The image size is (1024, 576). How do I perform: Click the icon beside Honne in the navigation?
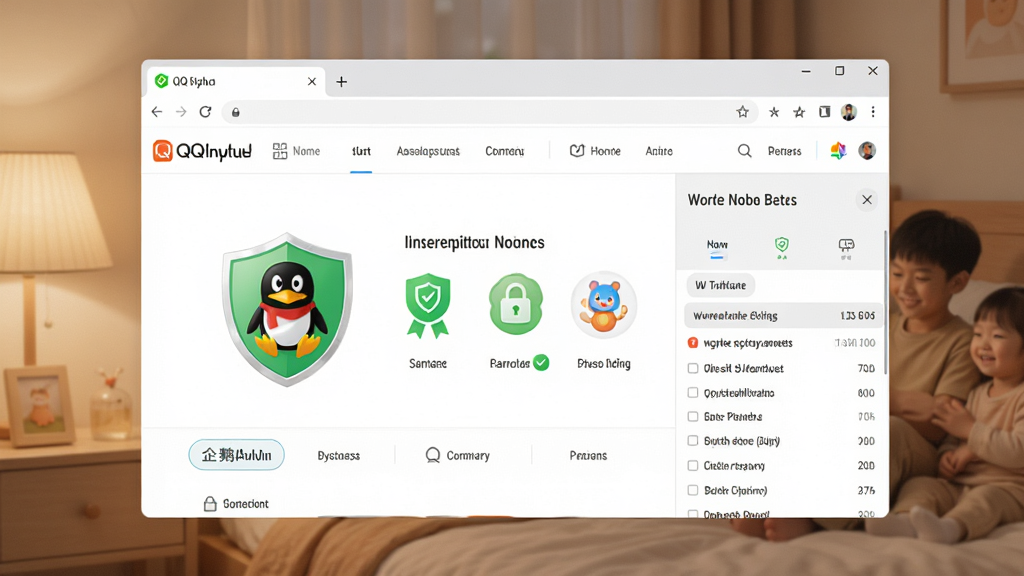coord(577,151)
